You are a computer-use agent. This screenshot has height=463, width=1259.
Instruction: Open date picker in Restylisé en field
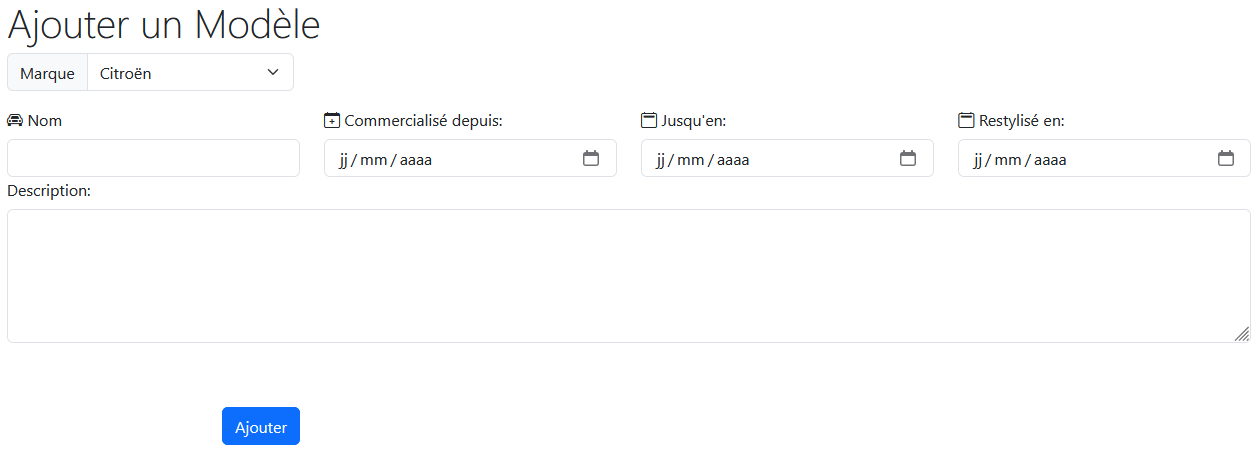[1225, 158]
